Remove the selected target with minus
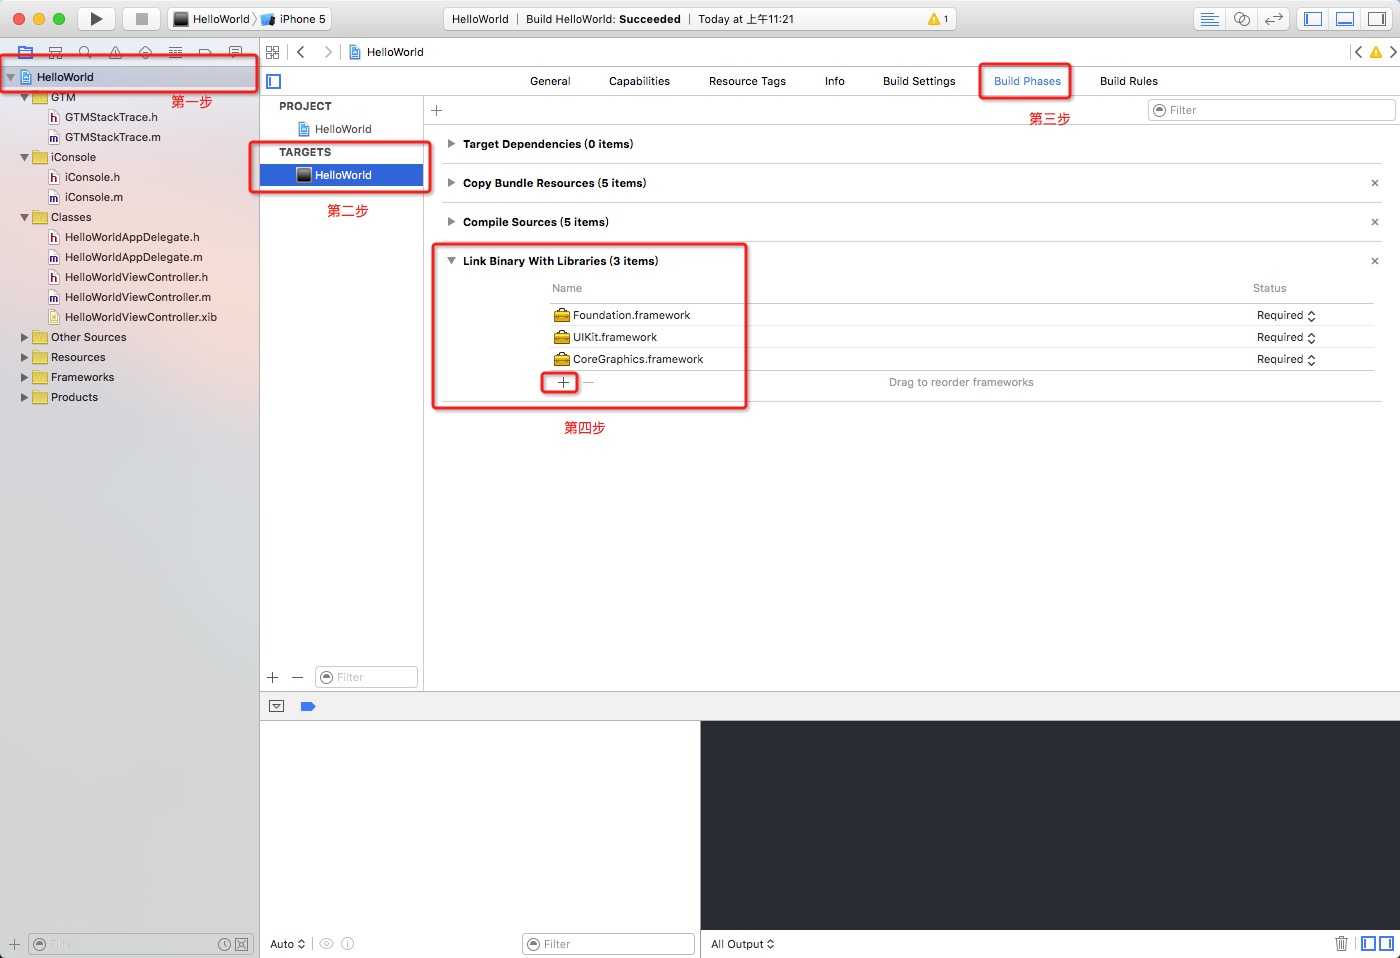1400x958 pixels. click(297, 677)
